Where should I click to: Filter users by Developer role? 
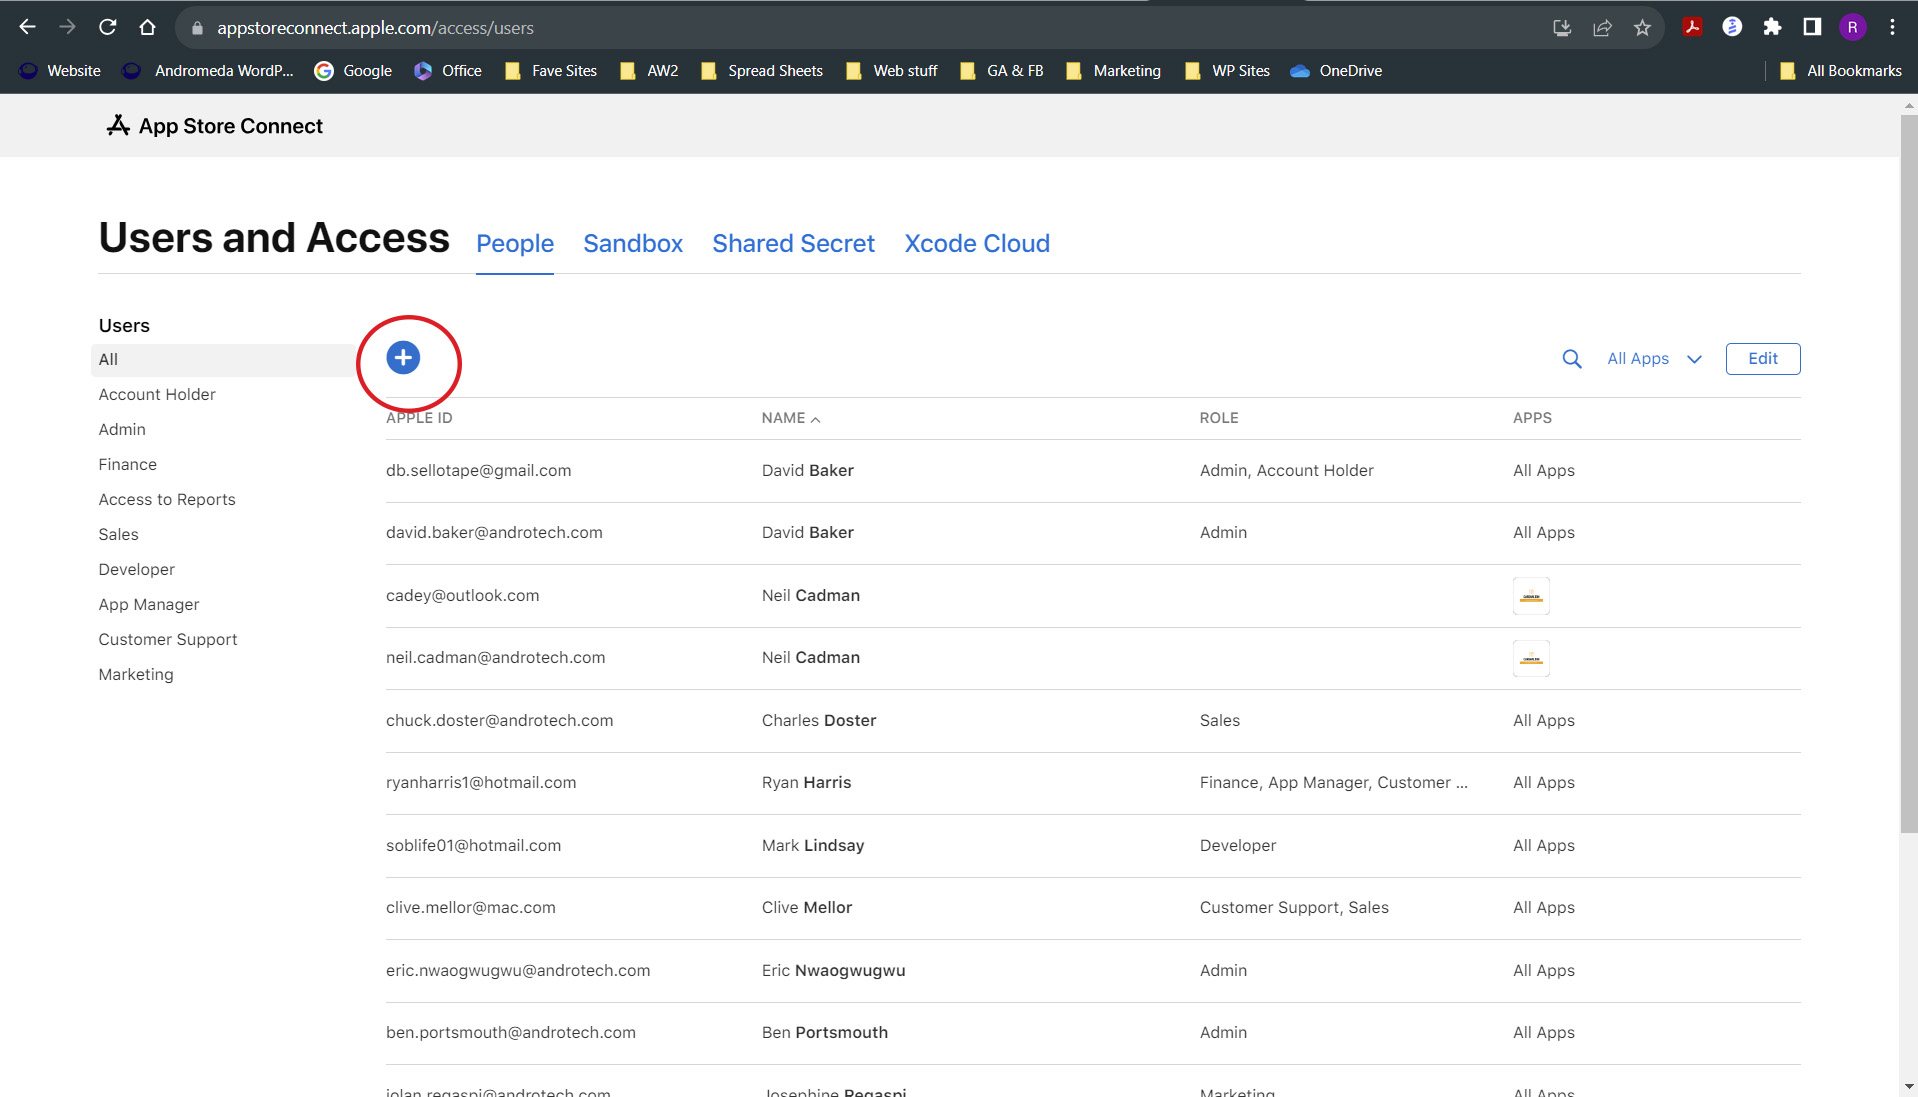coord(136,570)
